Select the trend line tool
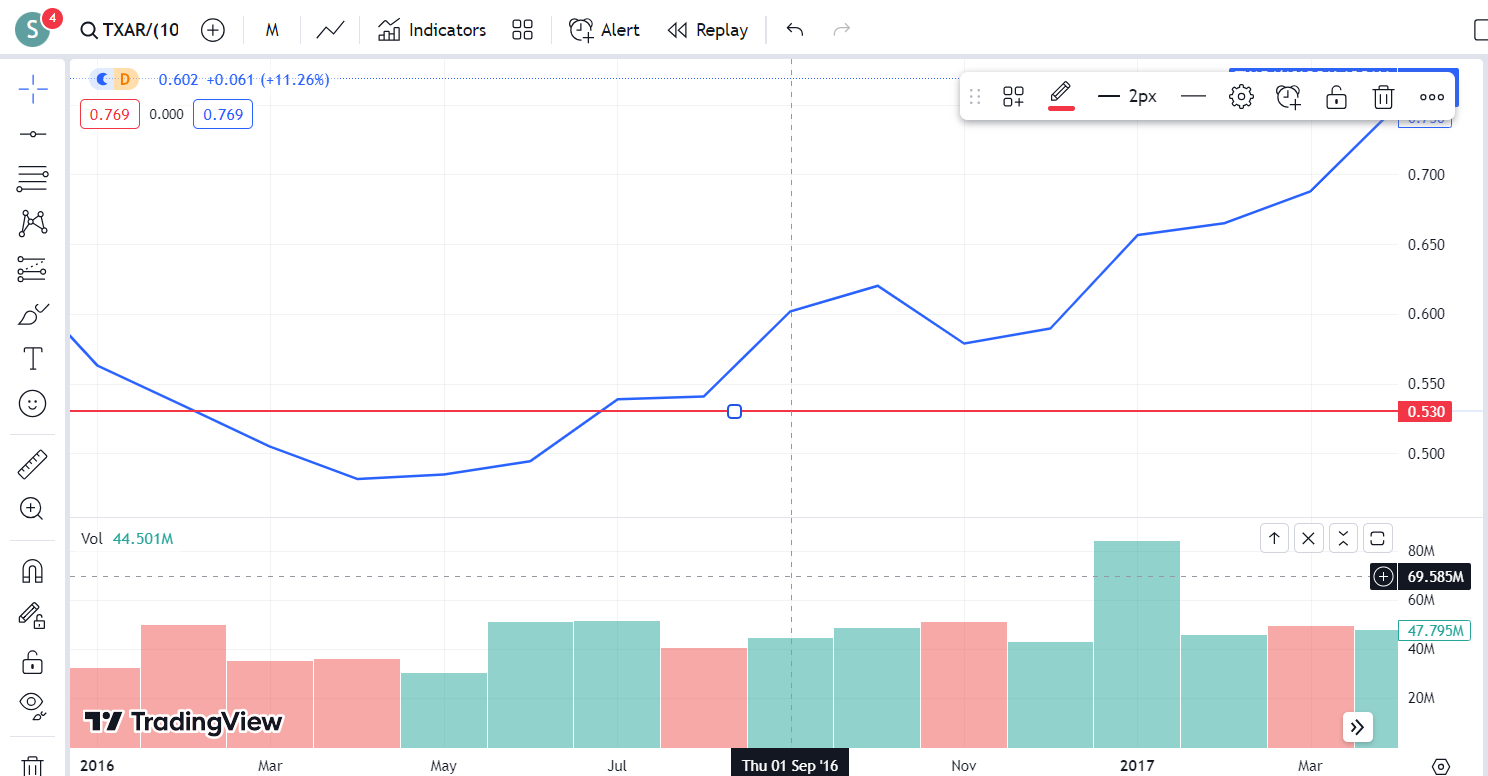Image resolution: width=1488 pixels, height=776 pixels. coord(33,134)
